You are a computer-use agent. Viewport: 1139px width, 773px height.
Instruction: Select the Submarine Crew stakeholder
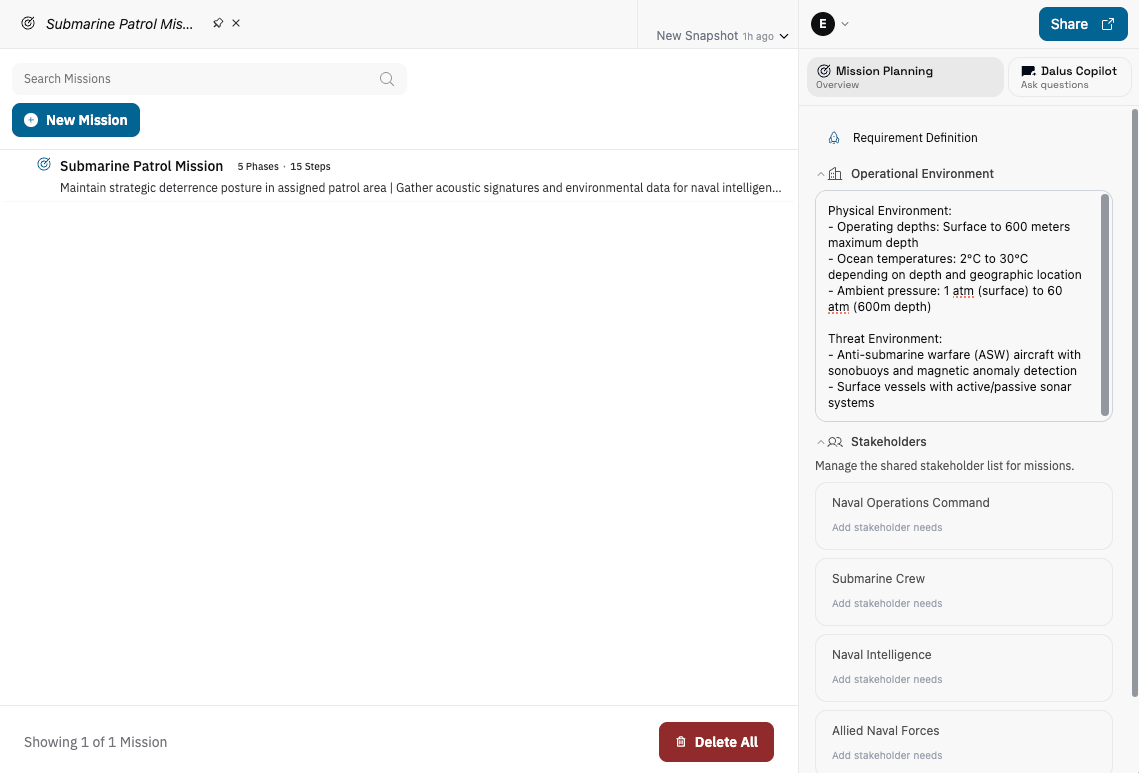(x=878, y=579)
